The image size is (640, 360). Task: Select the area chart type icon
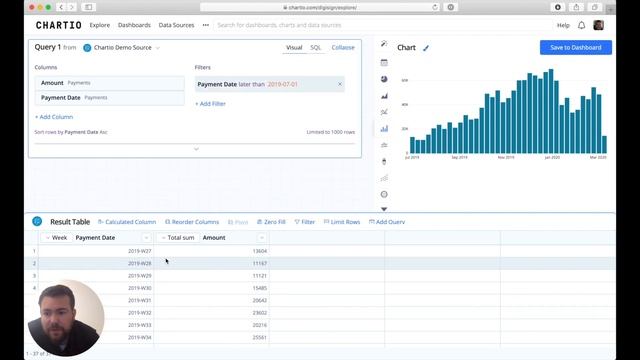point(384,96)
